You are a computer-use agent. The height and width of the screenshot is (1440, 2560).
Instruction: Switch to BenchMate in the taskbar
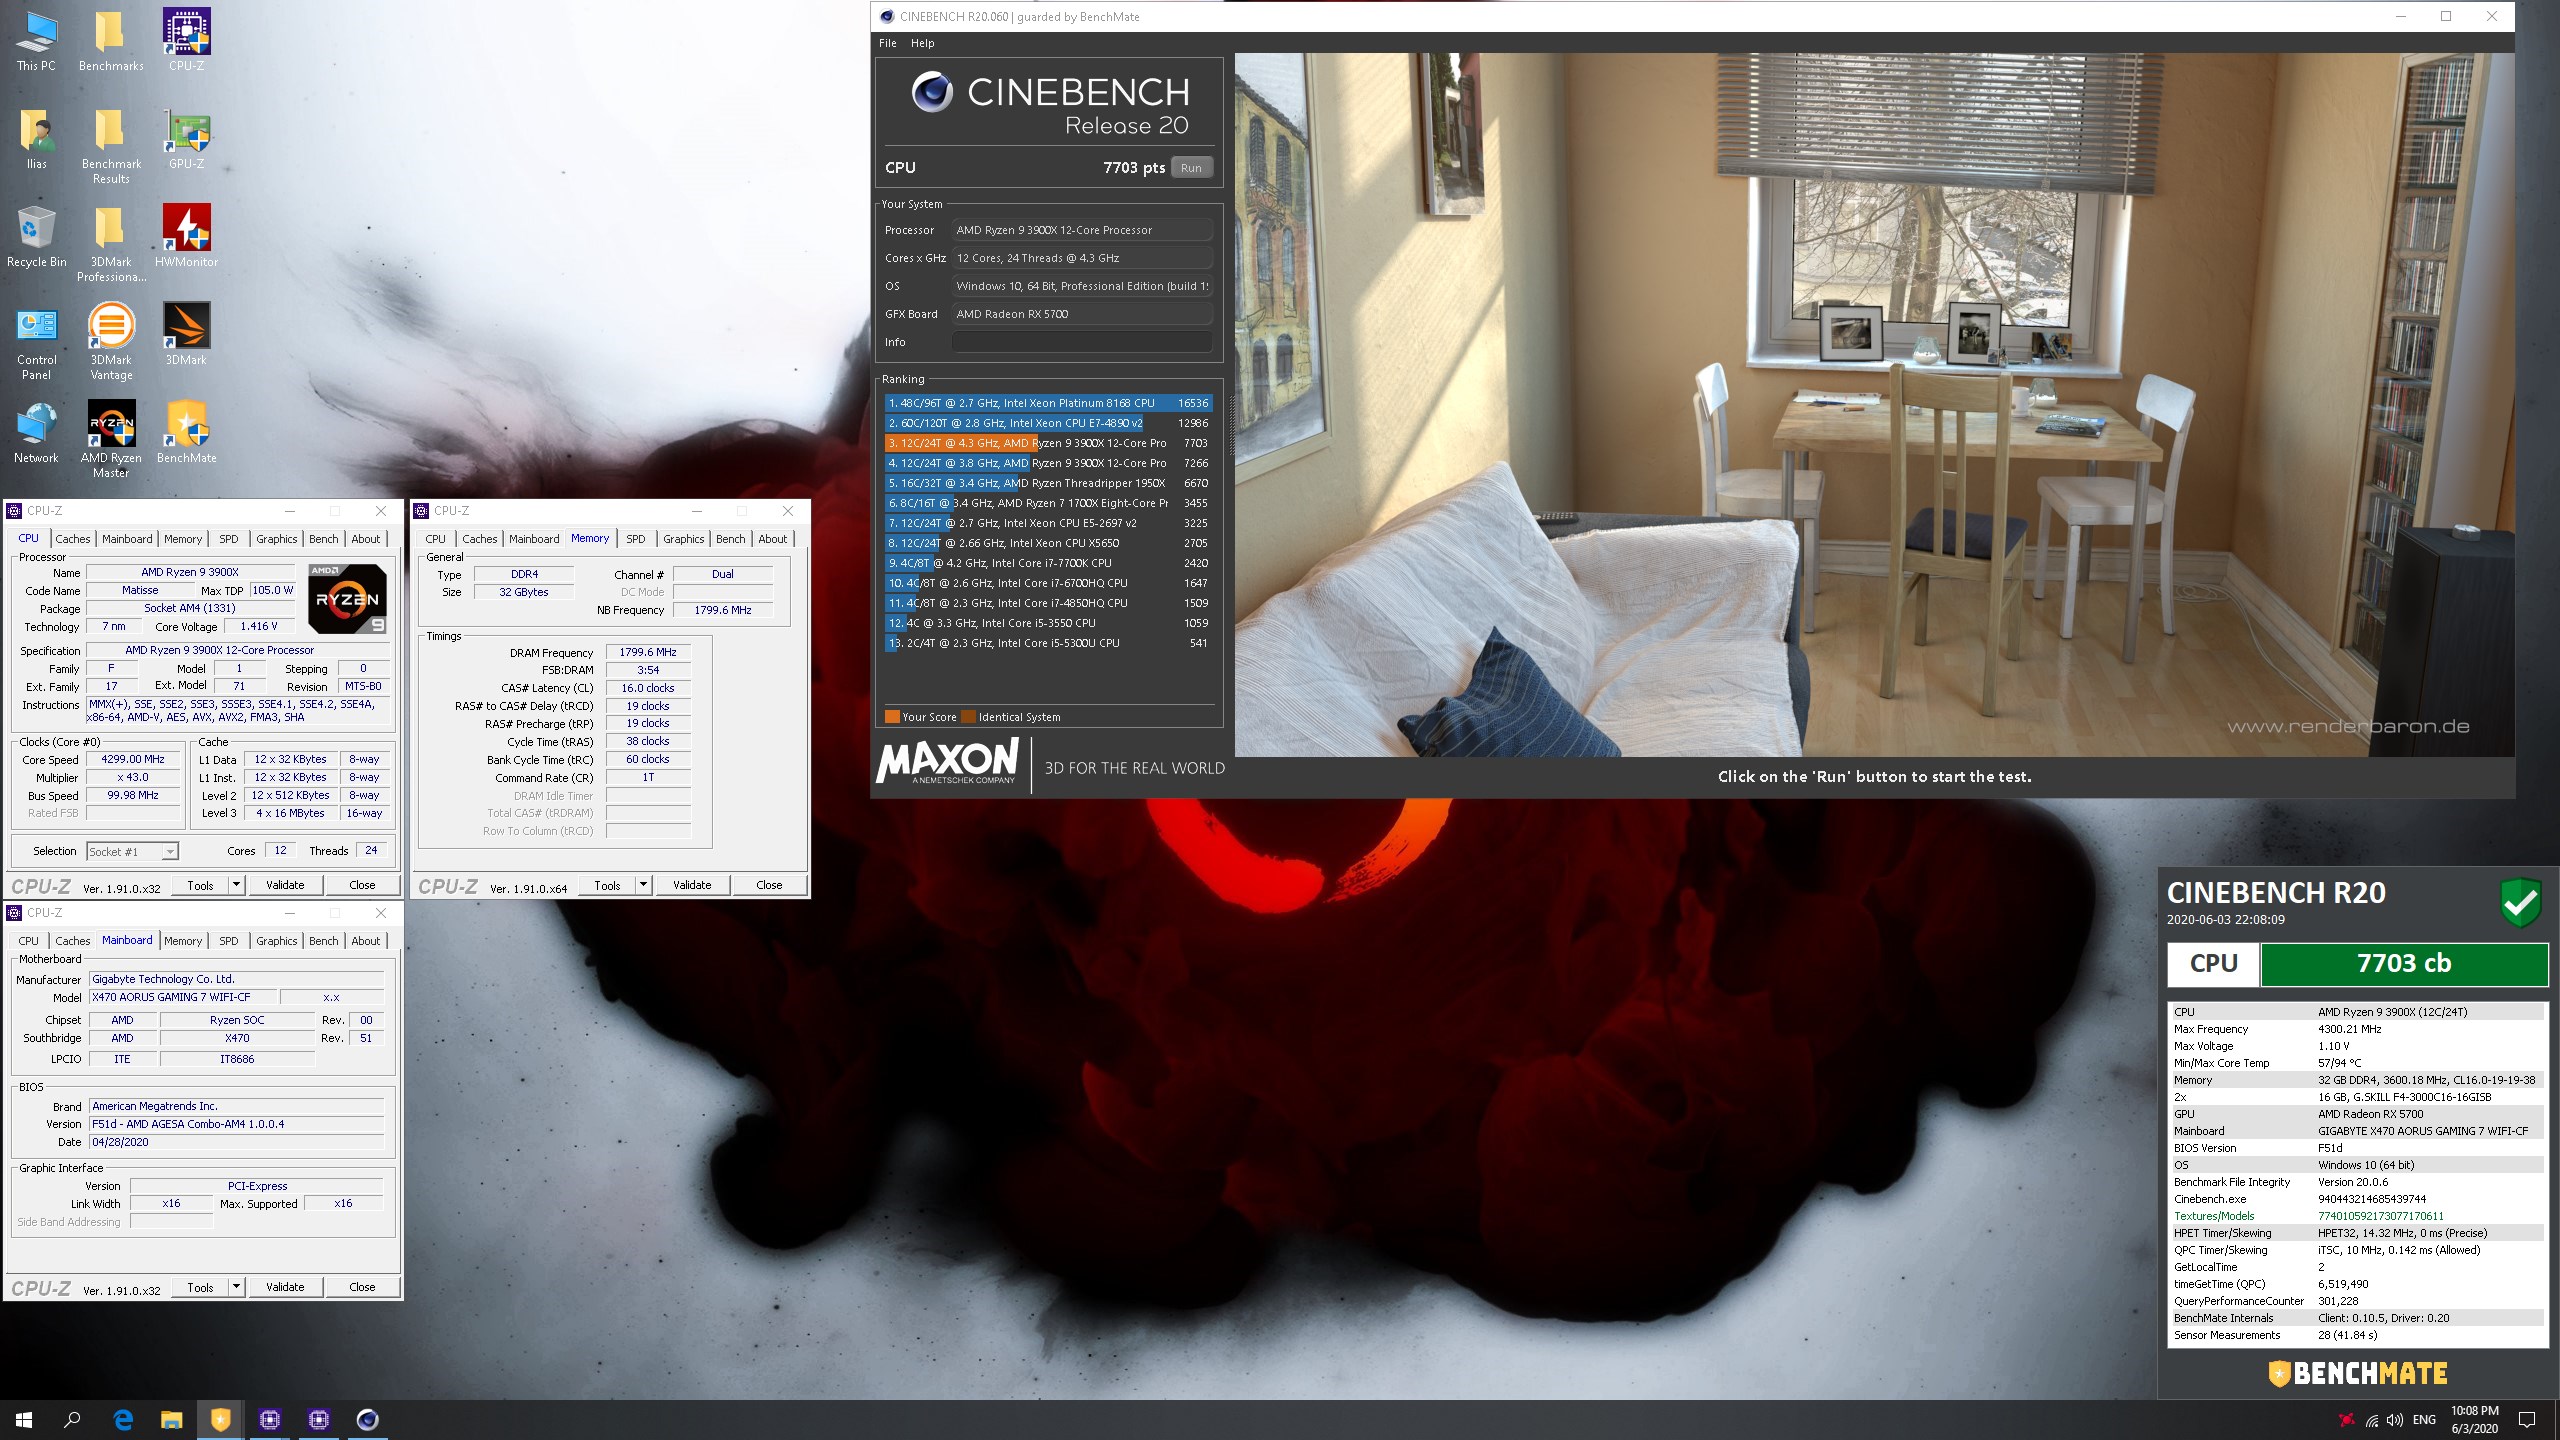pyautogui.click(x=221, y=1419)
